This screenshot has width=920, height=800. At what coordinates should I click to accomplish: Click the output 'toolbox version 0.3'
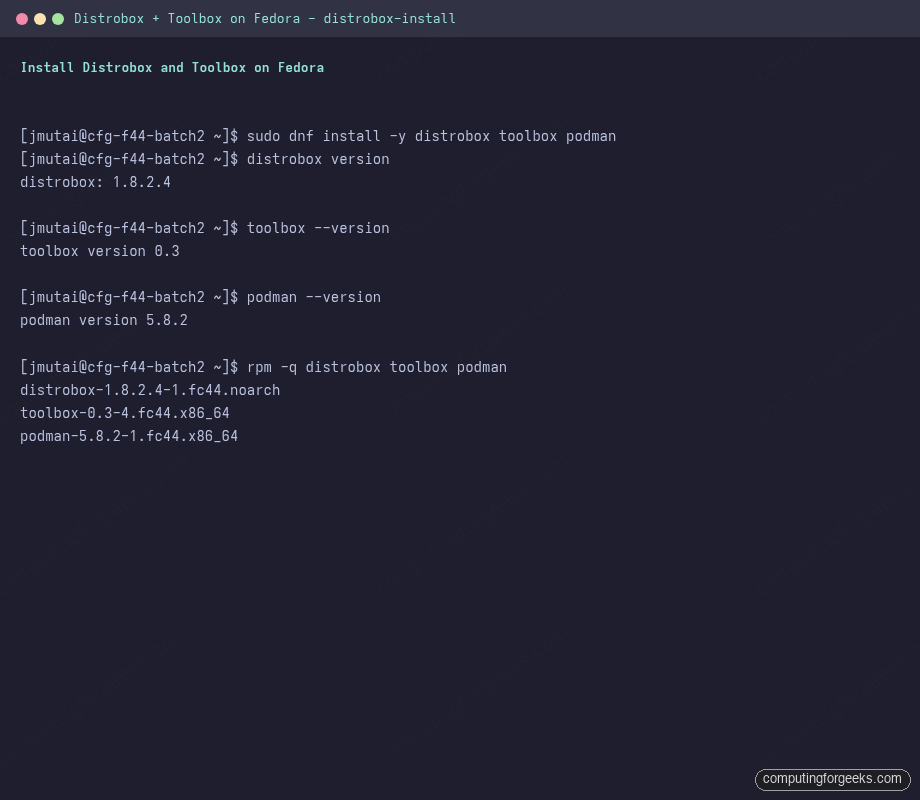[x=100, y=251]
